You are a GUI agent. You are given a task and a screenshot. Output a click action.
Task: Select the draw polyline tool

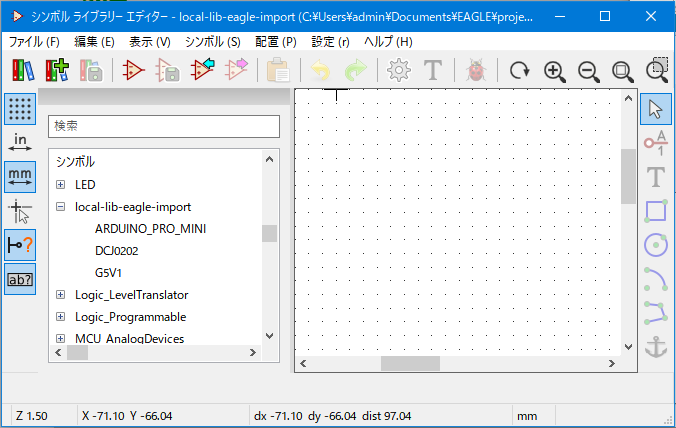tap(656, 313)
